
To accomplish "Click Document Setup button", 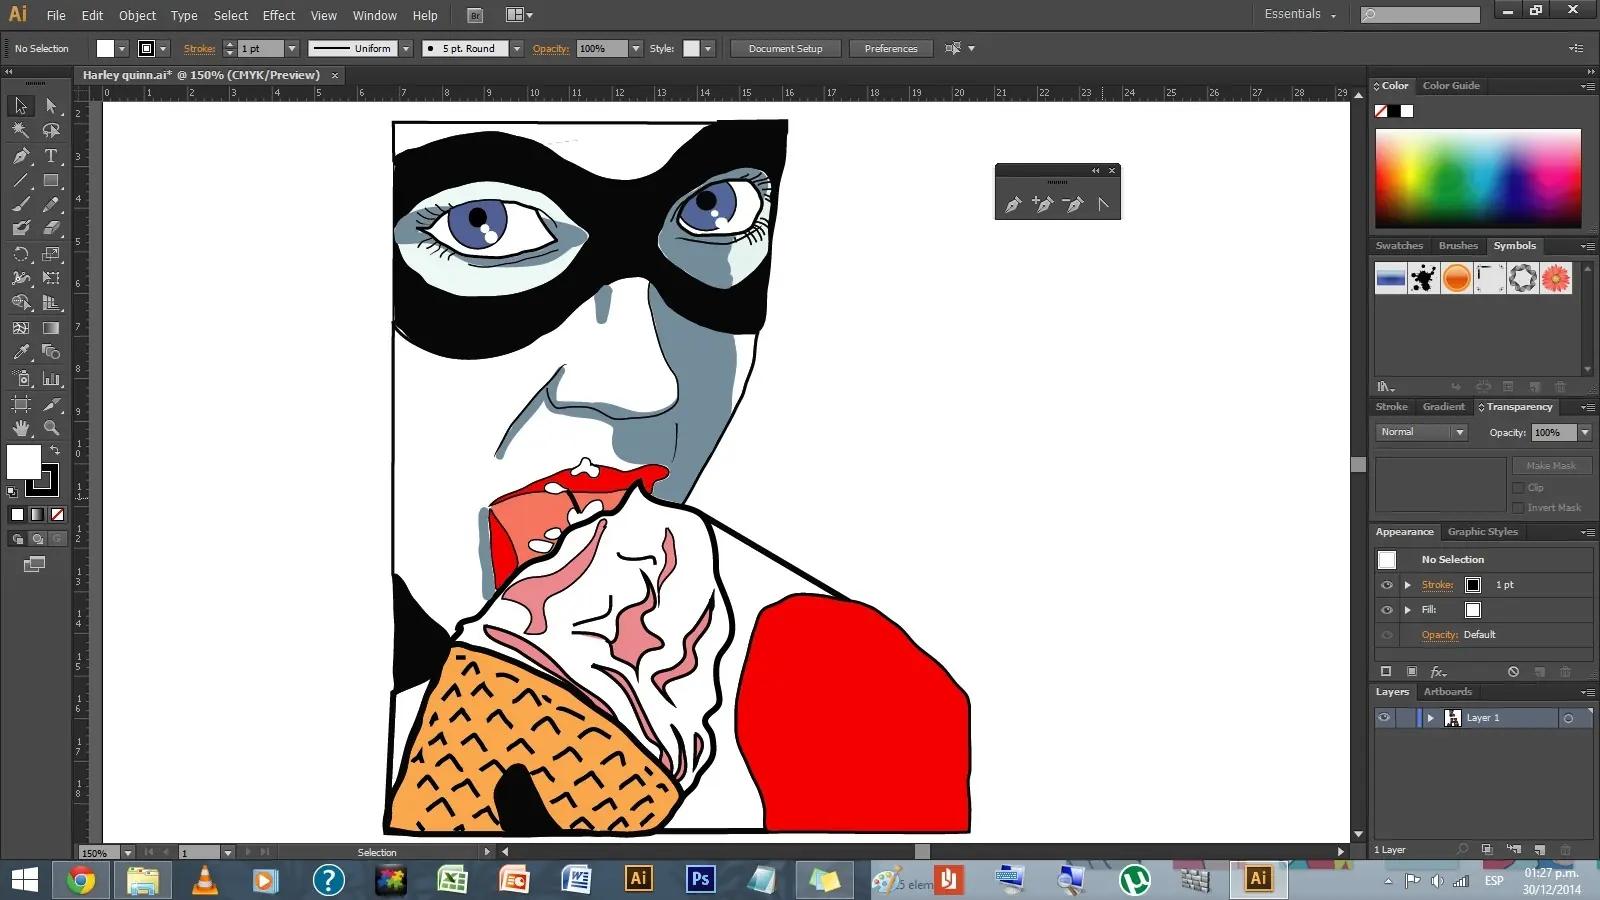I will (x=785, y=48).
